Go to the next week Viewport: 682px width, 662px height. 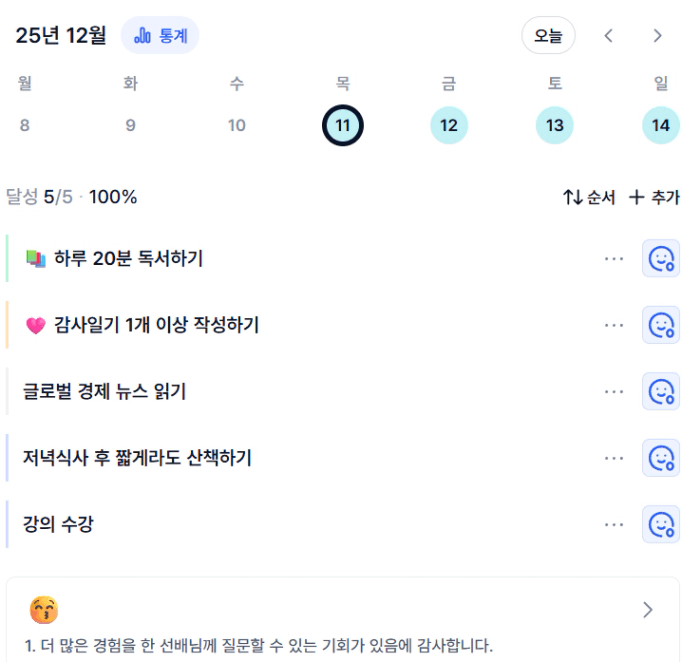[x=657, y=36]
